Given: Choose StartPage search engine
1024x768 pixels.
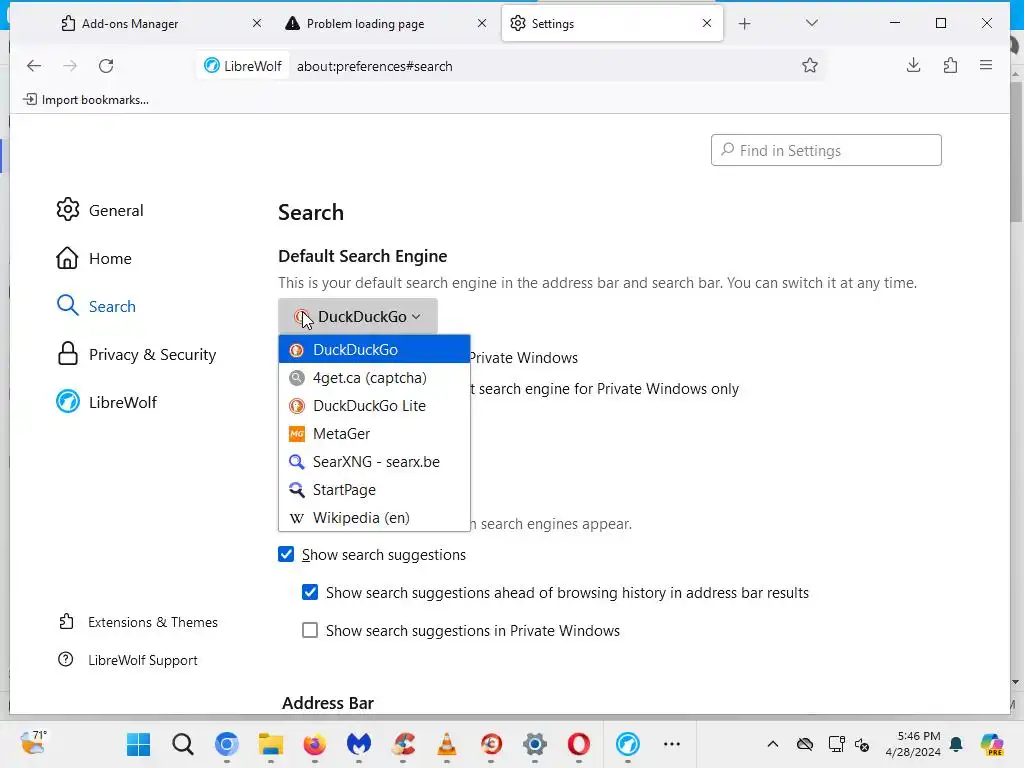Looking at the screenshot, I should click(374, 490).
